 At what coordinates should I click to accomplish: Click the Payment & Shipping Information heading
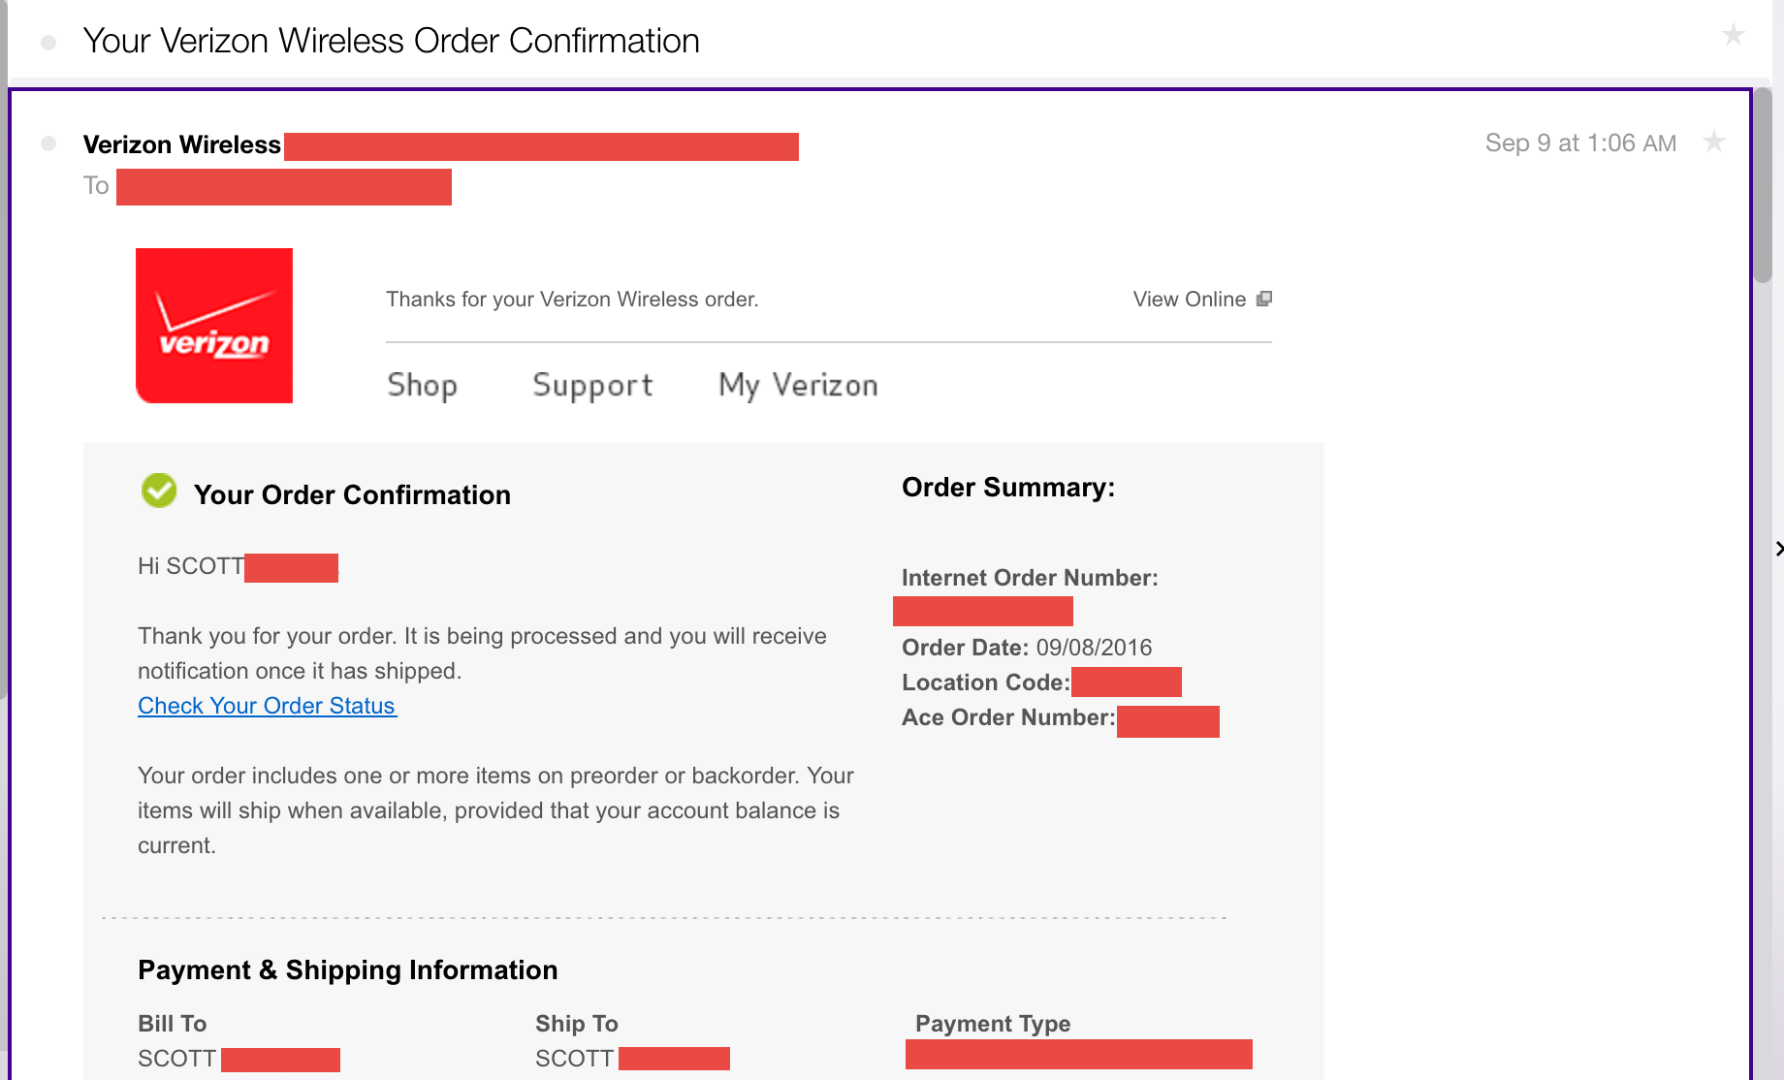pyautogui.click(x=348, y=970)
